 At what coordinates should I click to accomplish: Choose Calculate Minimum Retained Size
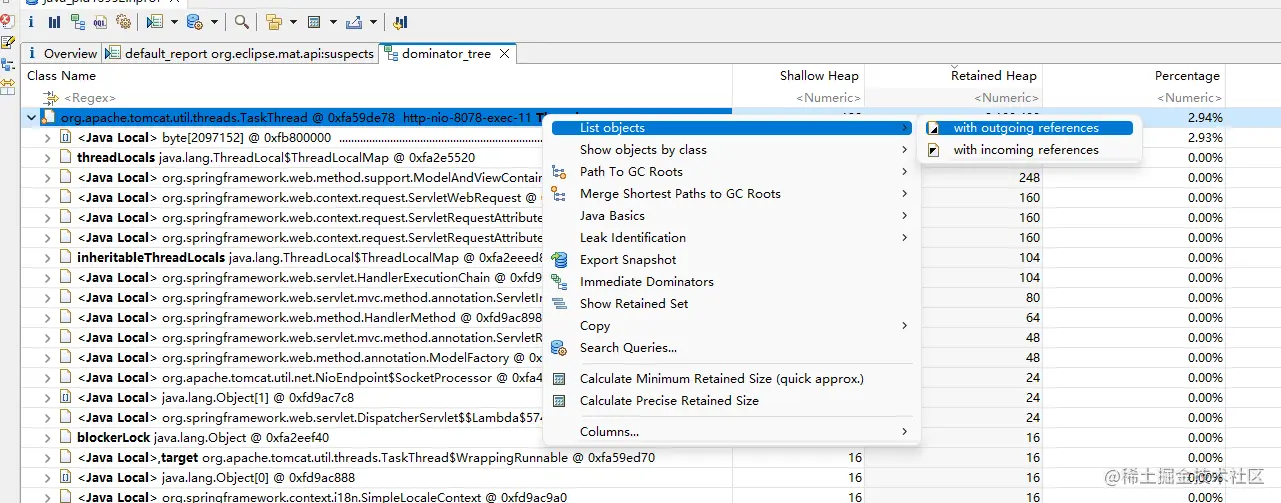[x=731, y=379]
